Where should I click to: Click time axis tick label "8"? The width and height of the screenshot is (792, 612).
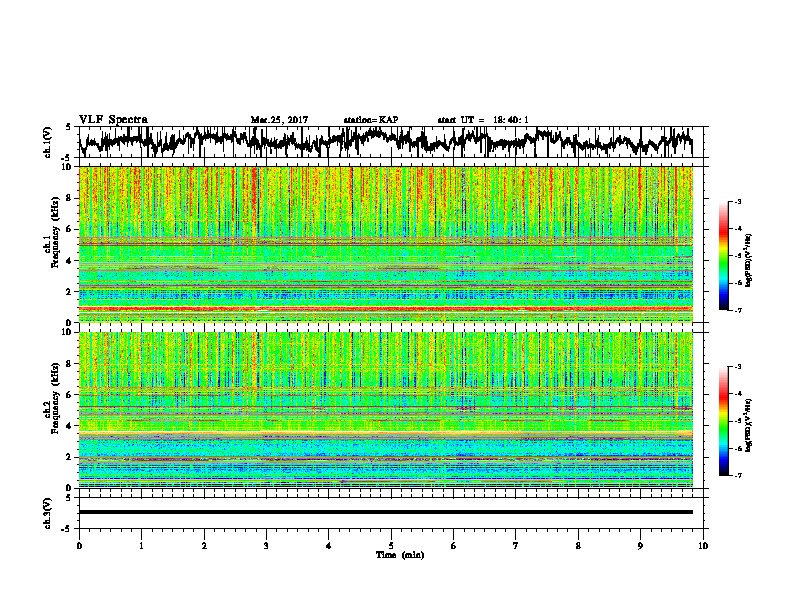[x=578, y=546]
